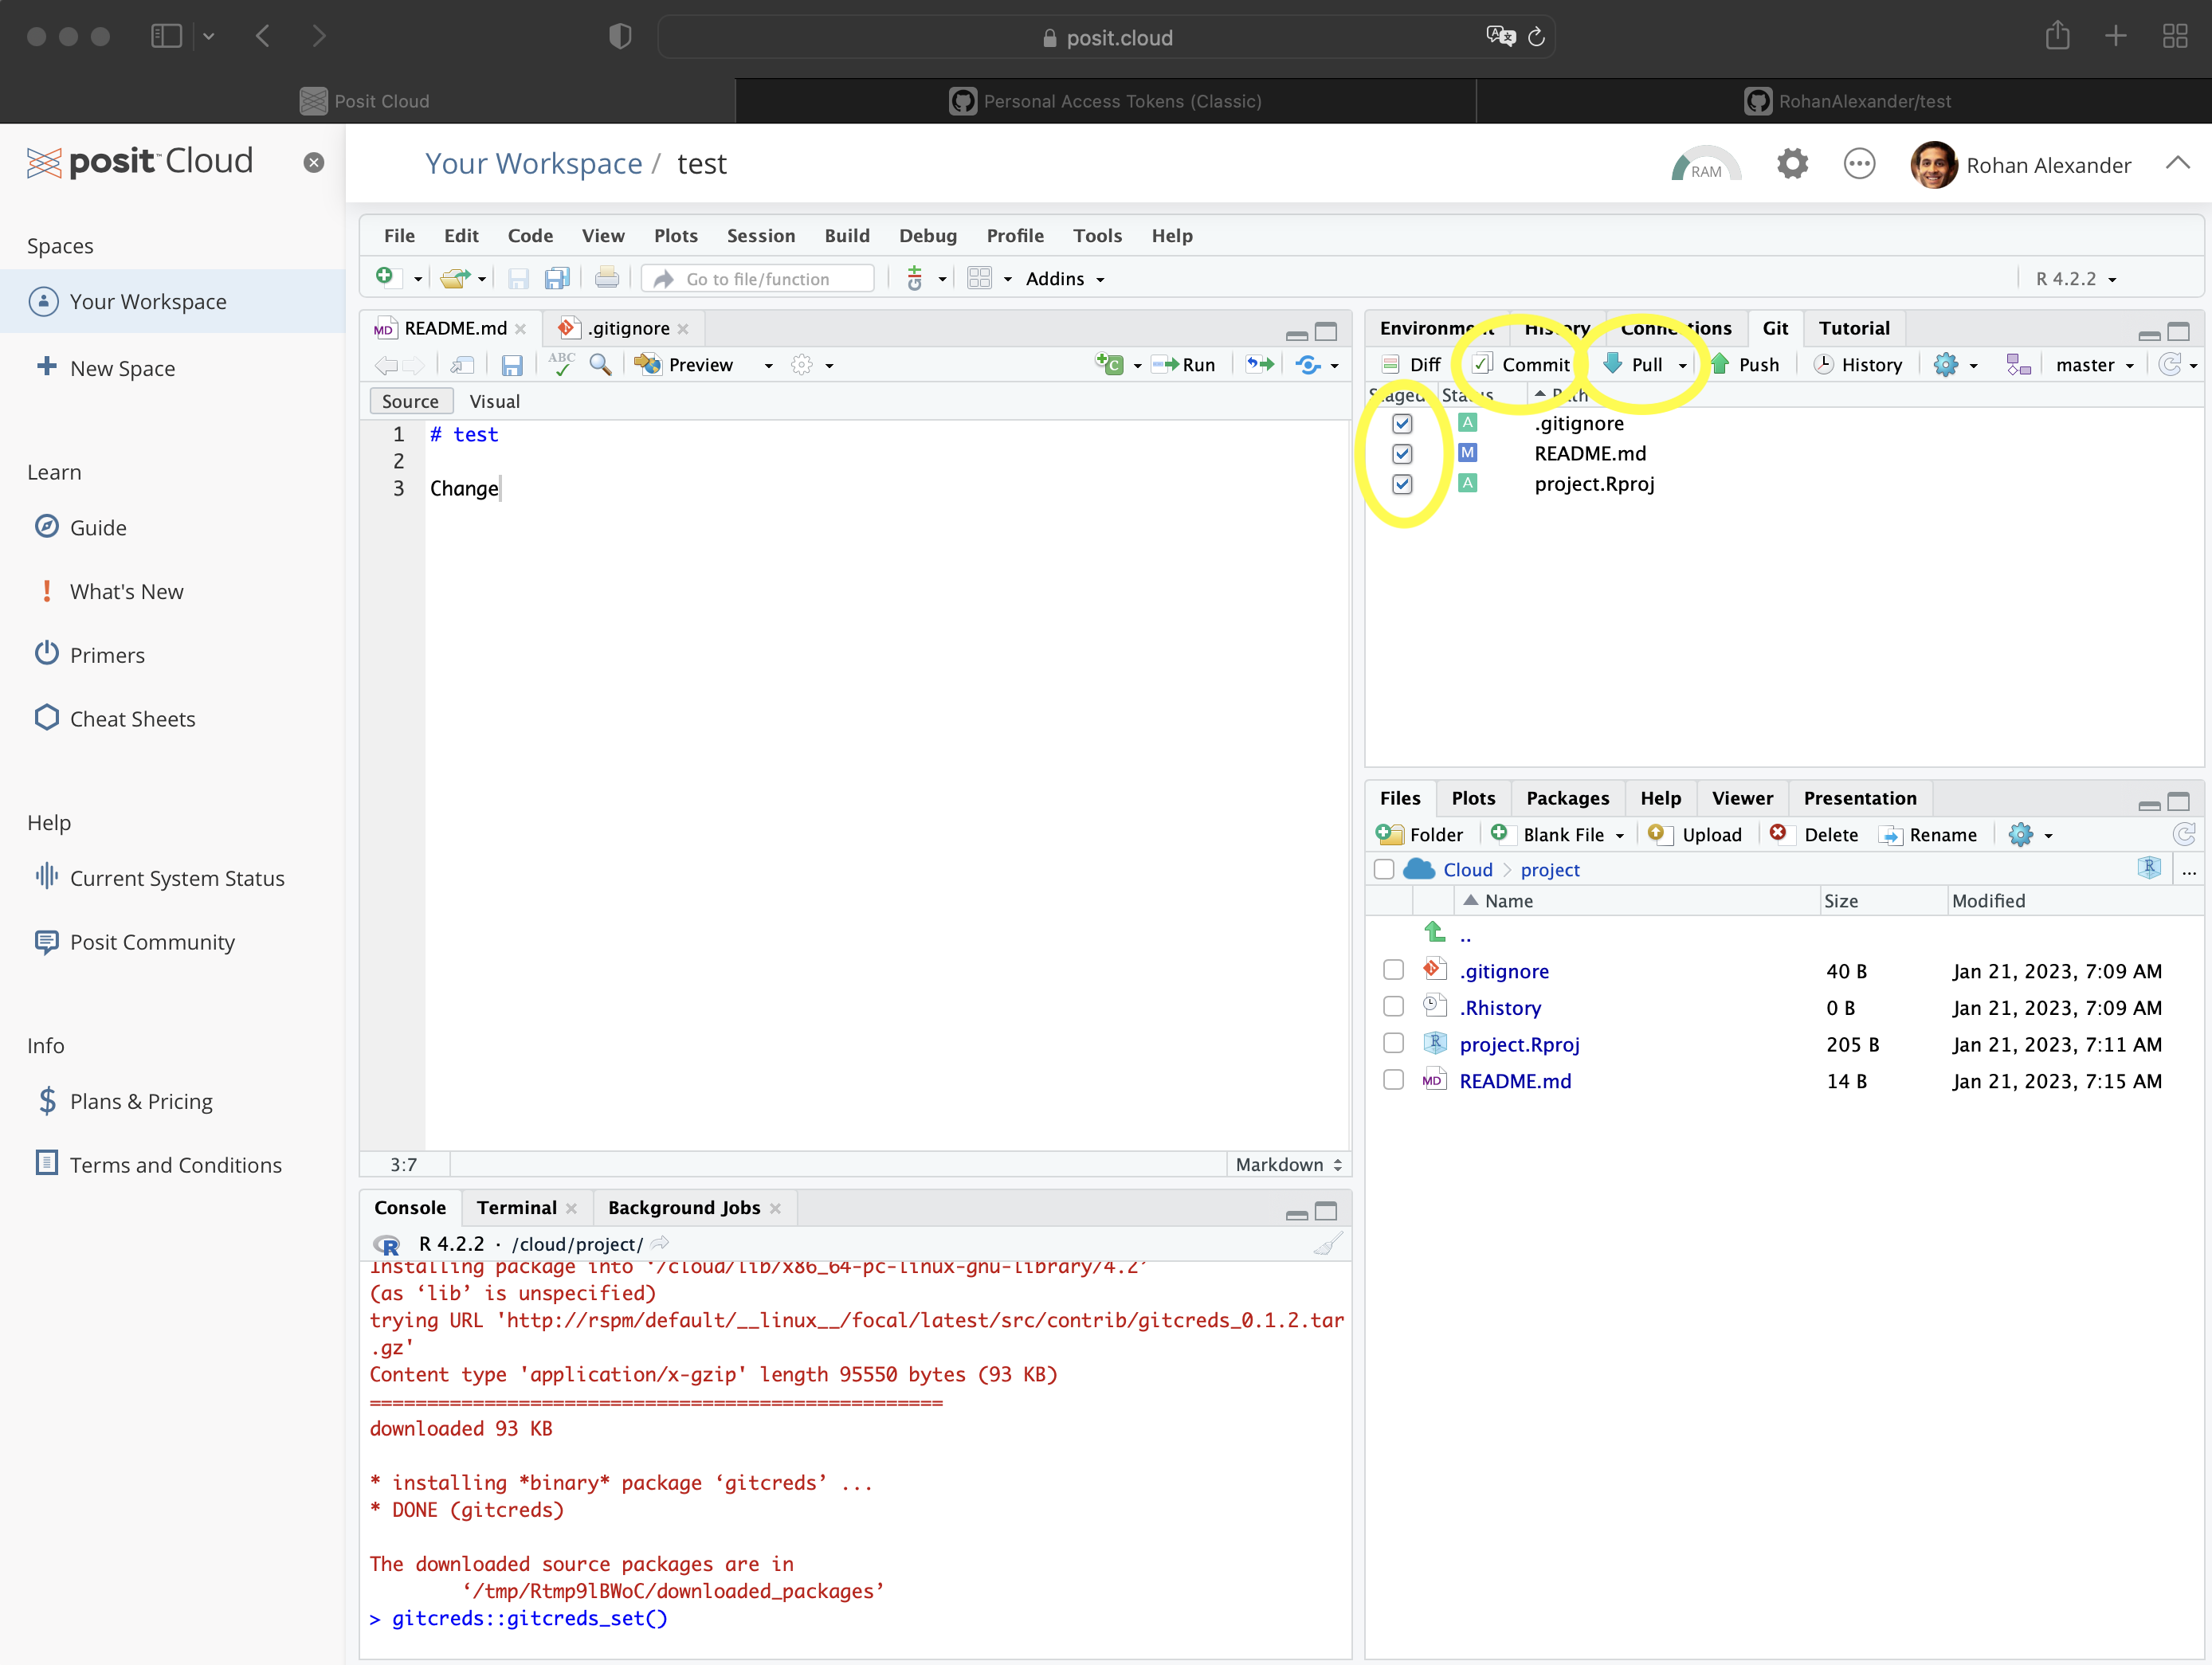2212x1665 pixels.
Task: Open the R 4.2.2 version dropdown
Action: tap(2076, 279)
